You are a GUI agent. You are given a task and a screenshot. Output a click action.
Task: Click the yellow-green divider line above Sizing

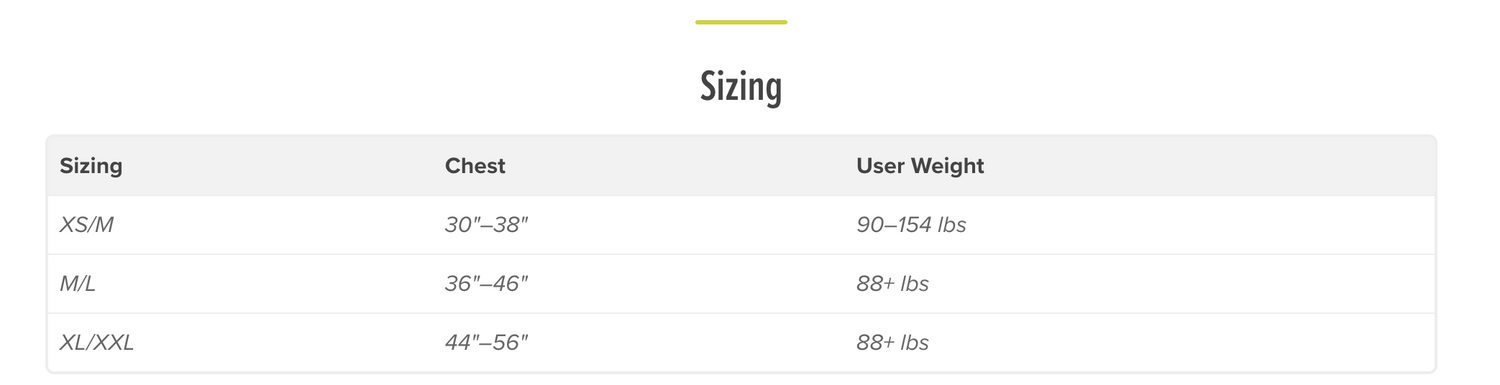pos(741,22)
